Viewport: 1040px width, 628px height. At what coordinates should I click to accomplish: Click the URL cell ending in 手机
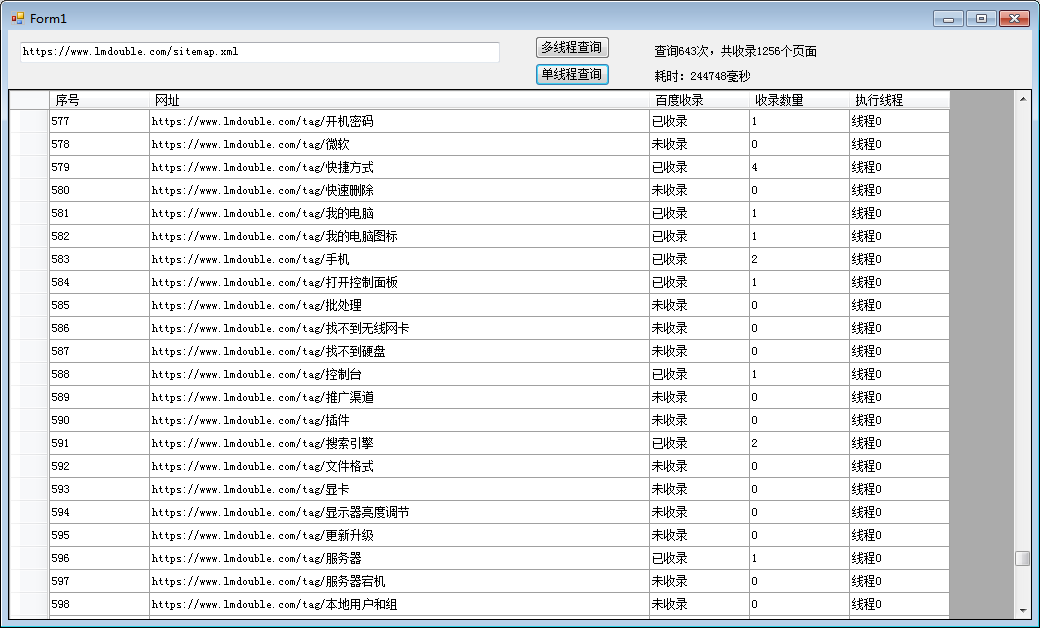(x=399, y=259)
